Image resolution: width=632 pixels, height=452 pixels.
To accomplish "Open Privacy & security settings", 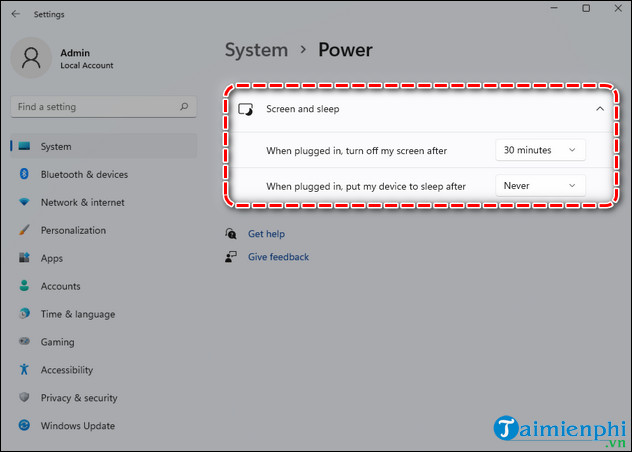I will click(79, 397).
